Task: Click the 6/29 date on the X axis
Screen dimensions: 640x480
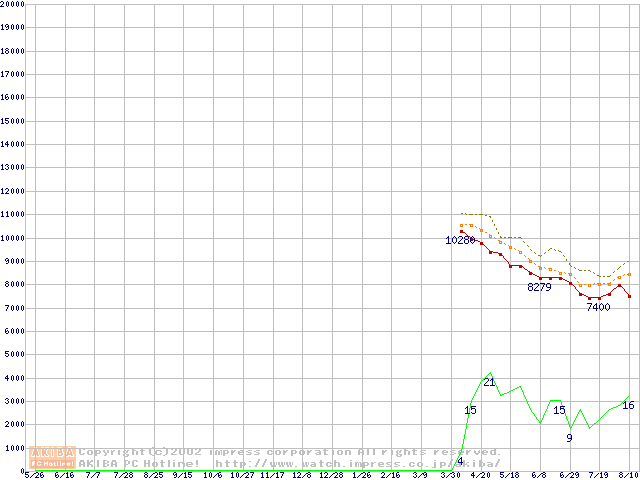Action: tap(569, 476)
